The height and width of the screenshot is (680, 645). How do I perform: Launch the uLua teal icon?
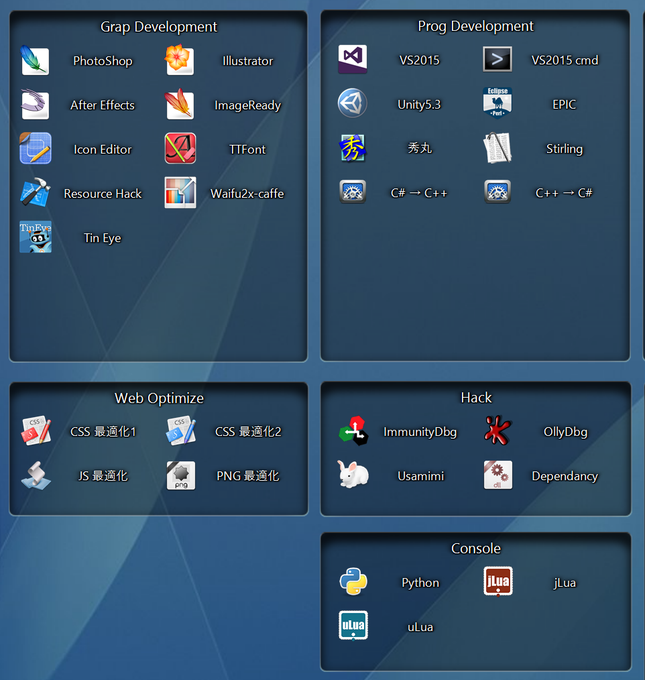(x=353, y=626)
